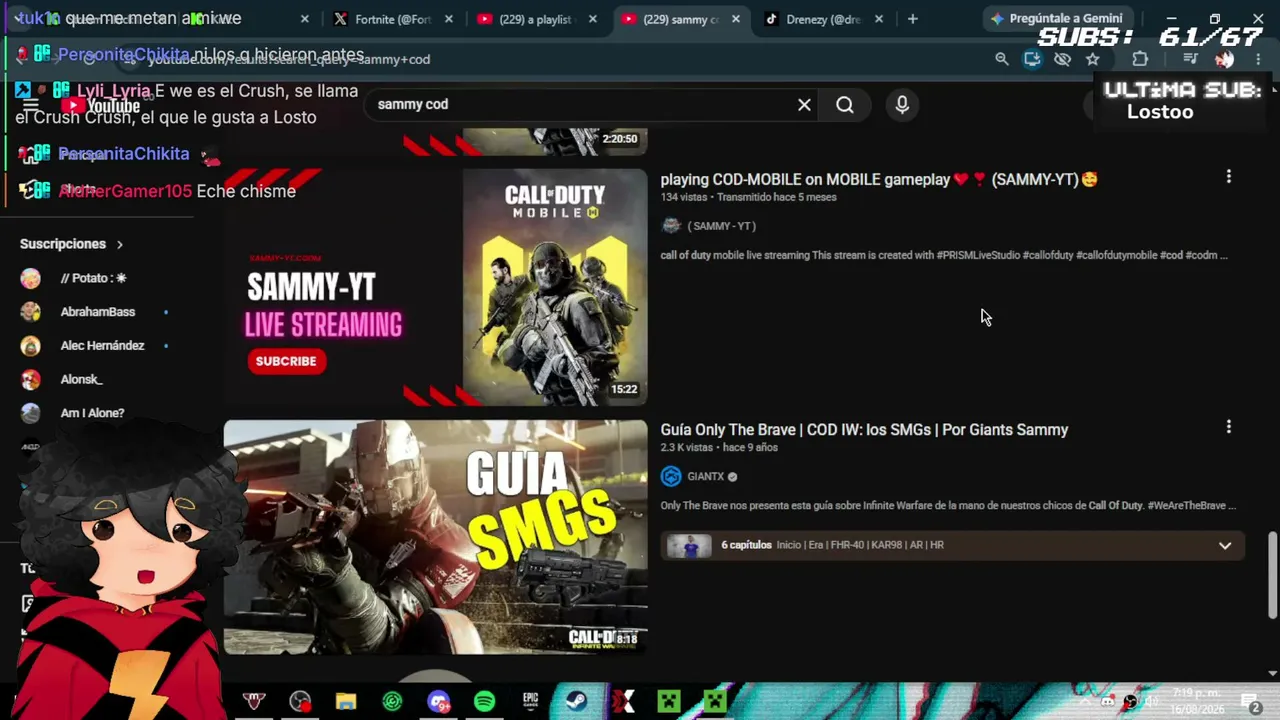Close the '(229) a playlist' tab

click(x=593, y=19)
